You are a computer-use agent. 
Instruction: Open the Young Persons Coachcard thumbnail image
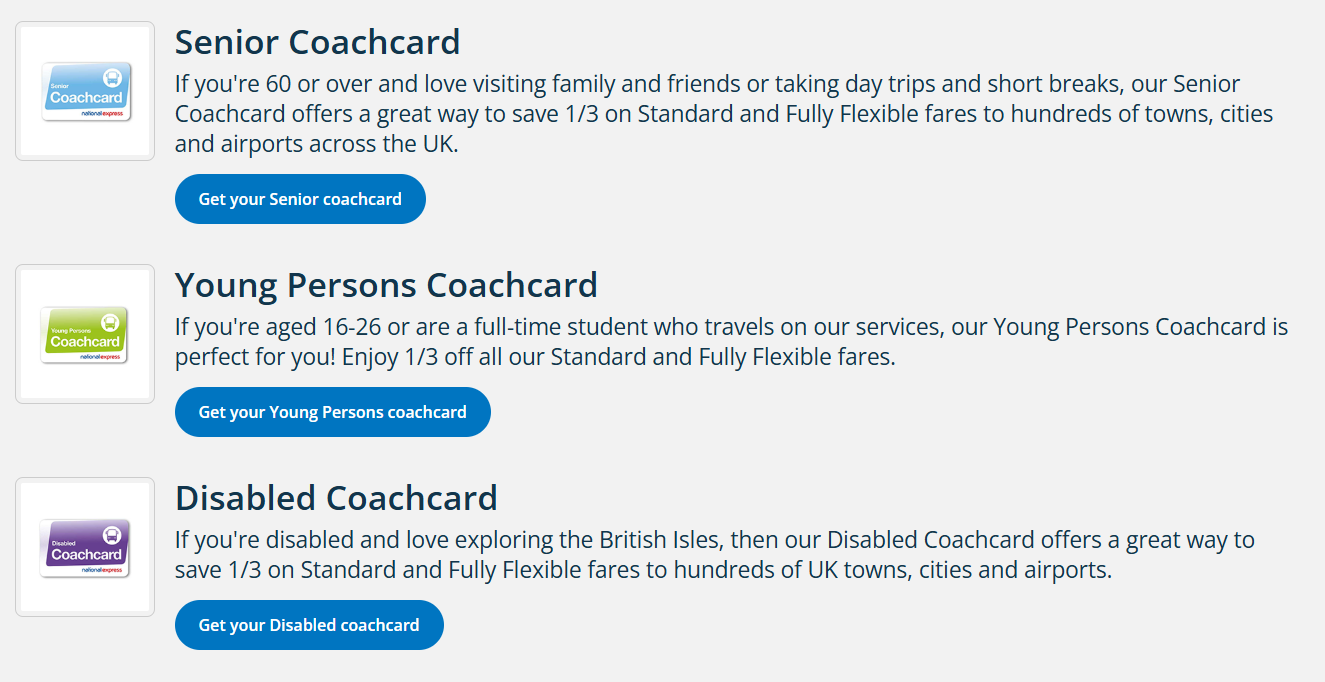coord(85,334)
